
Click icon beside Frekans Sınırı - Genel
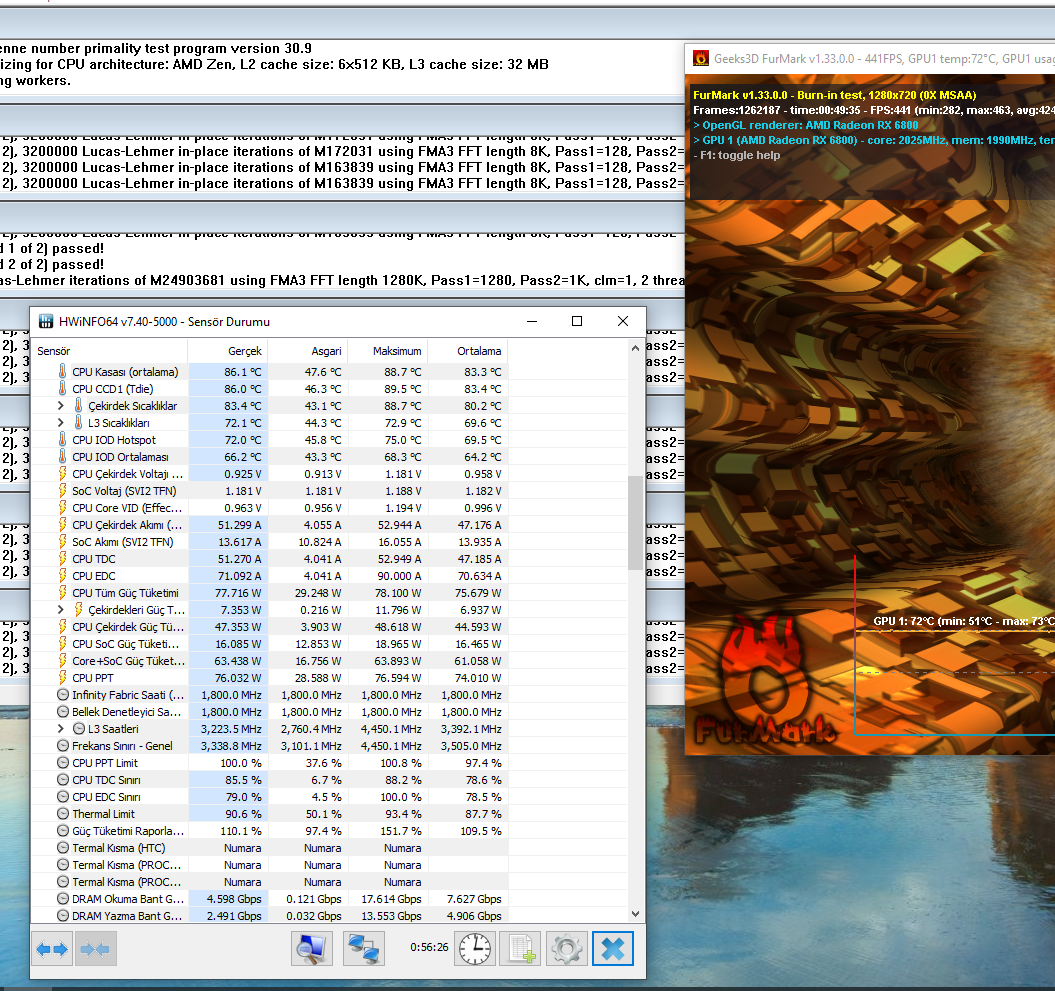(x=63, y=745)
